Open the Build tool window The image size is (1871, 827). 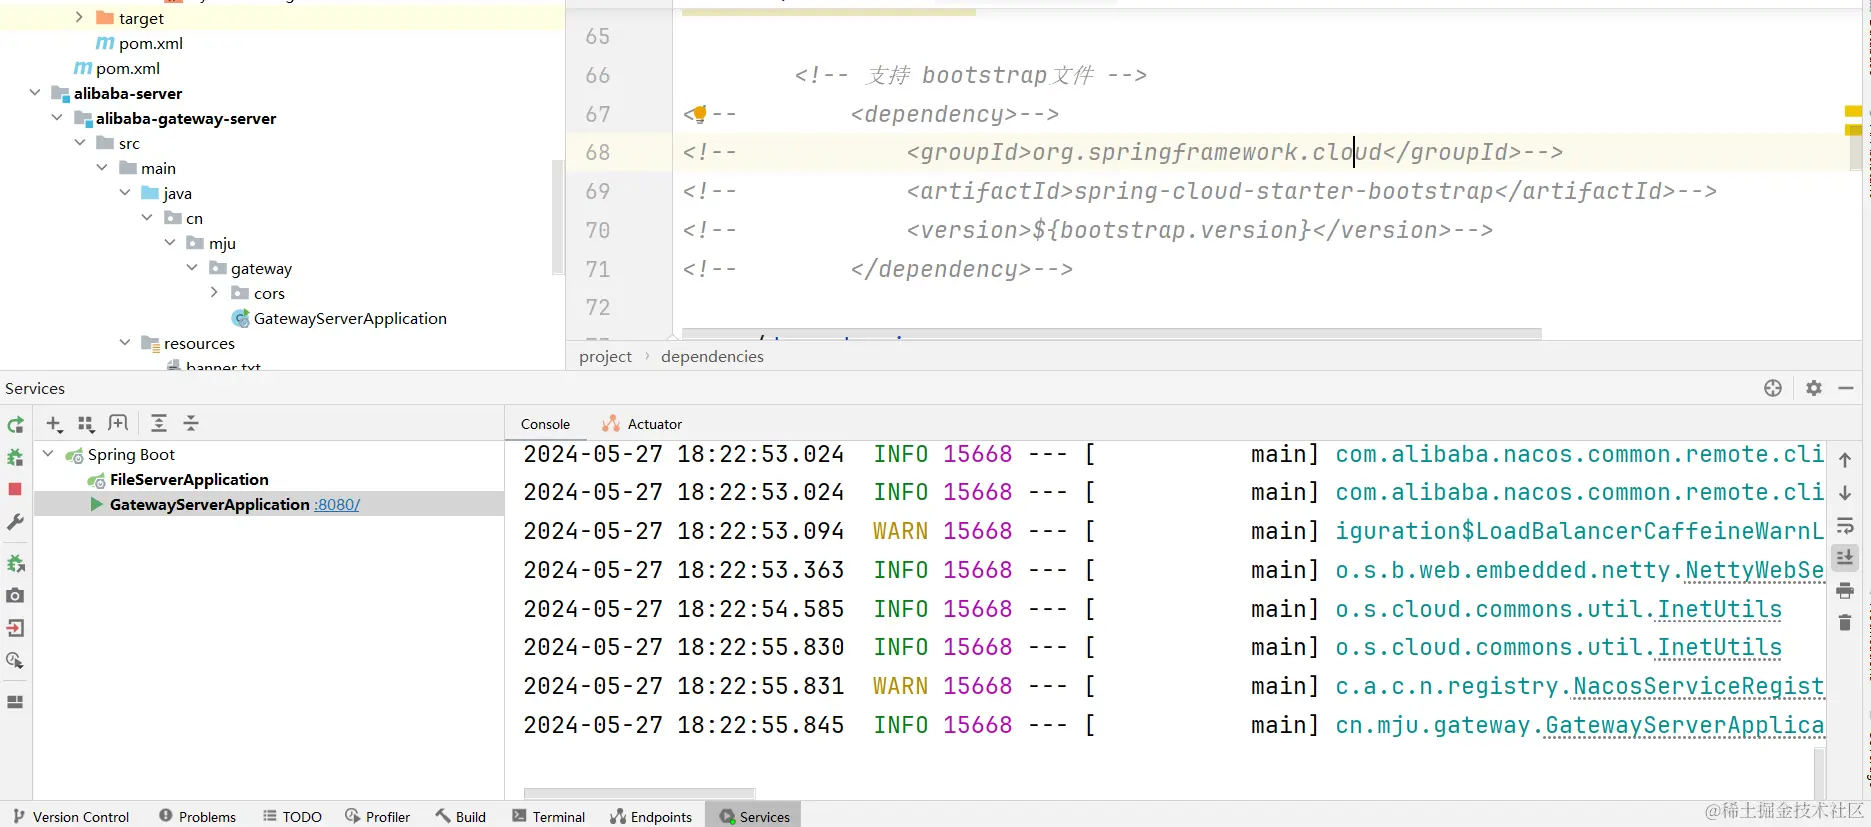[460, 816]
